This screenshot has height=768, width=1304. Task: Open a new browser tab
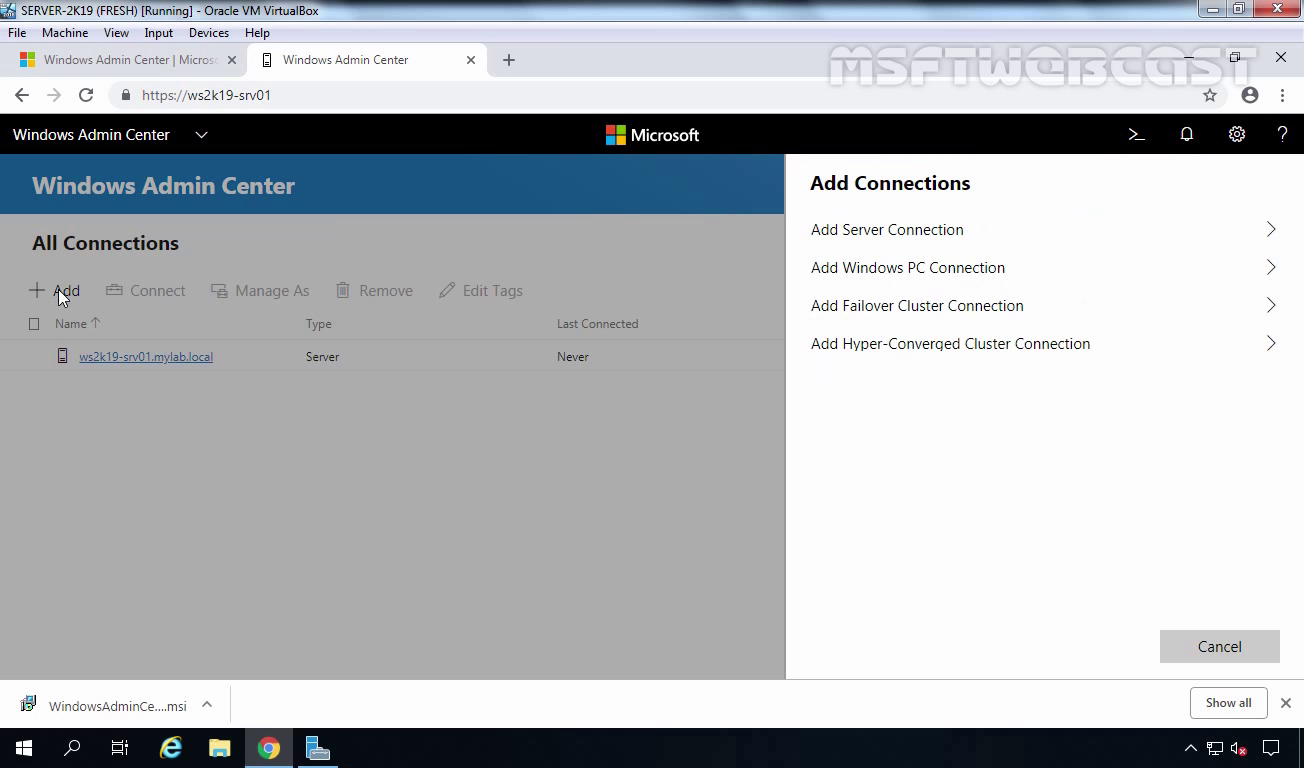click(x=508, y=60)
